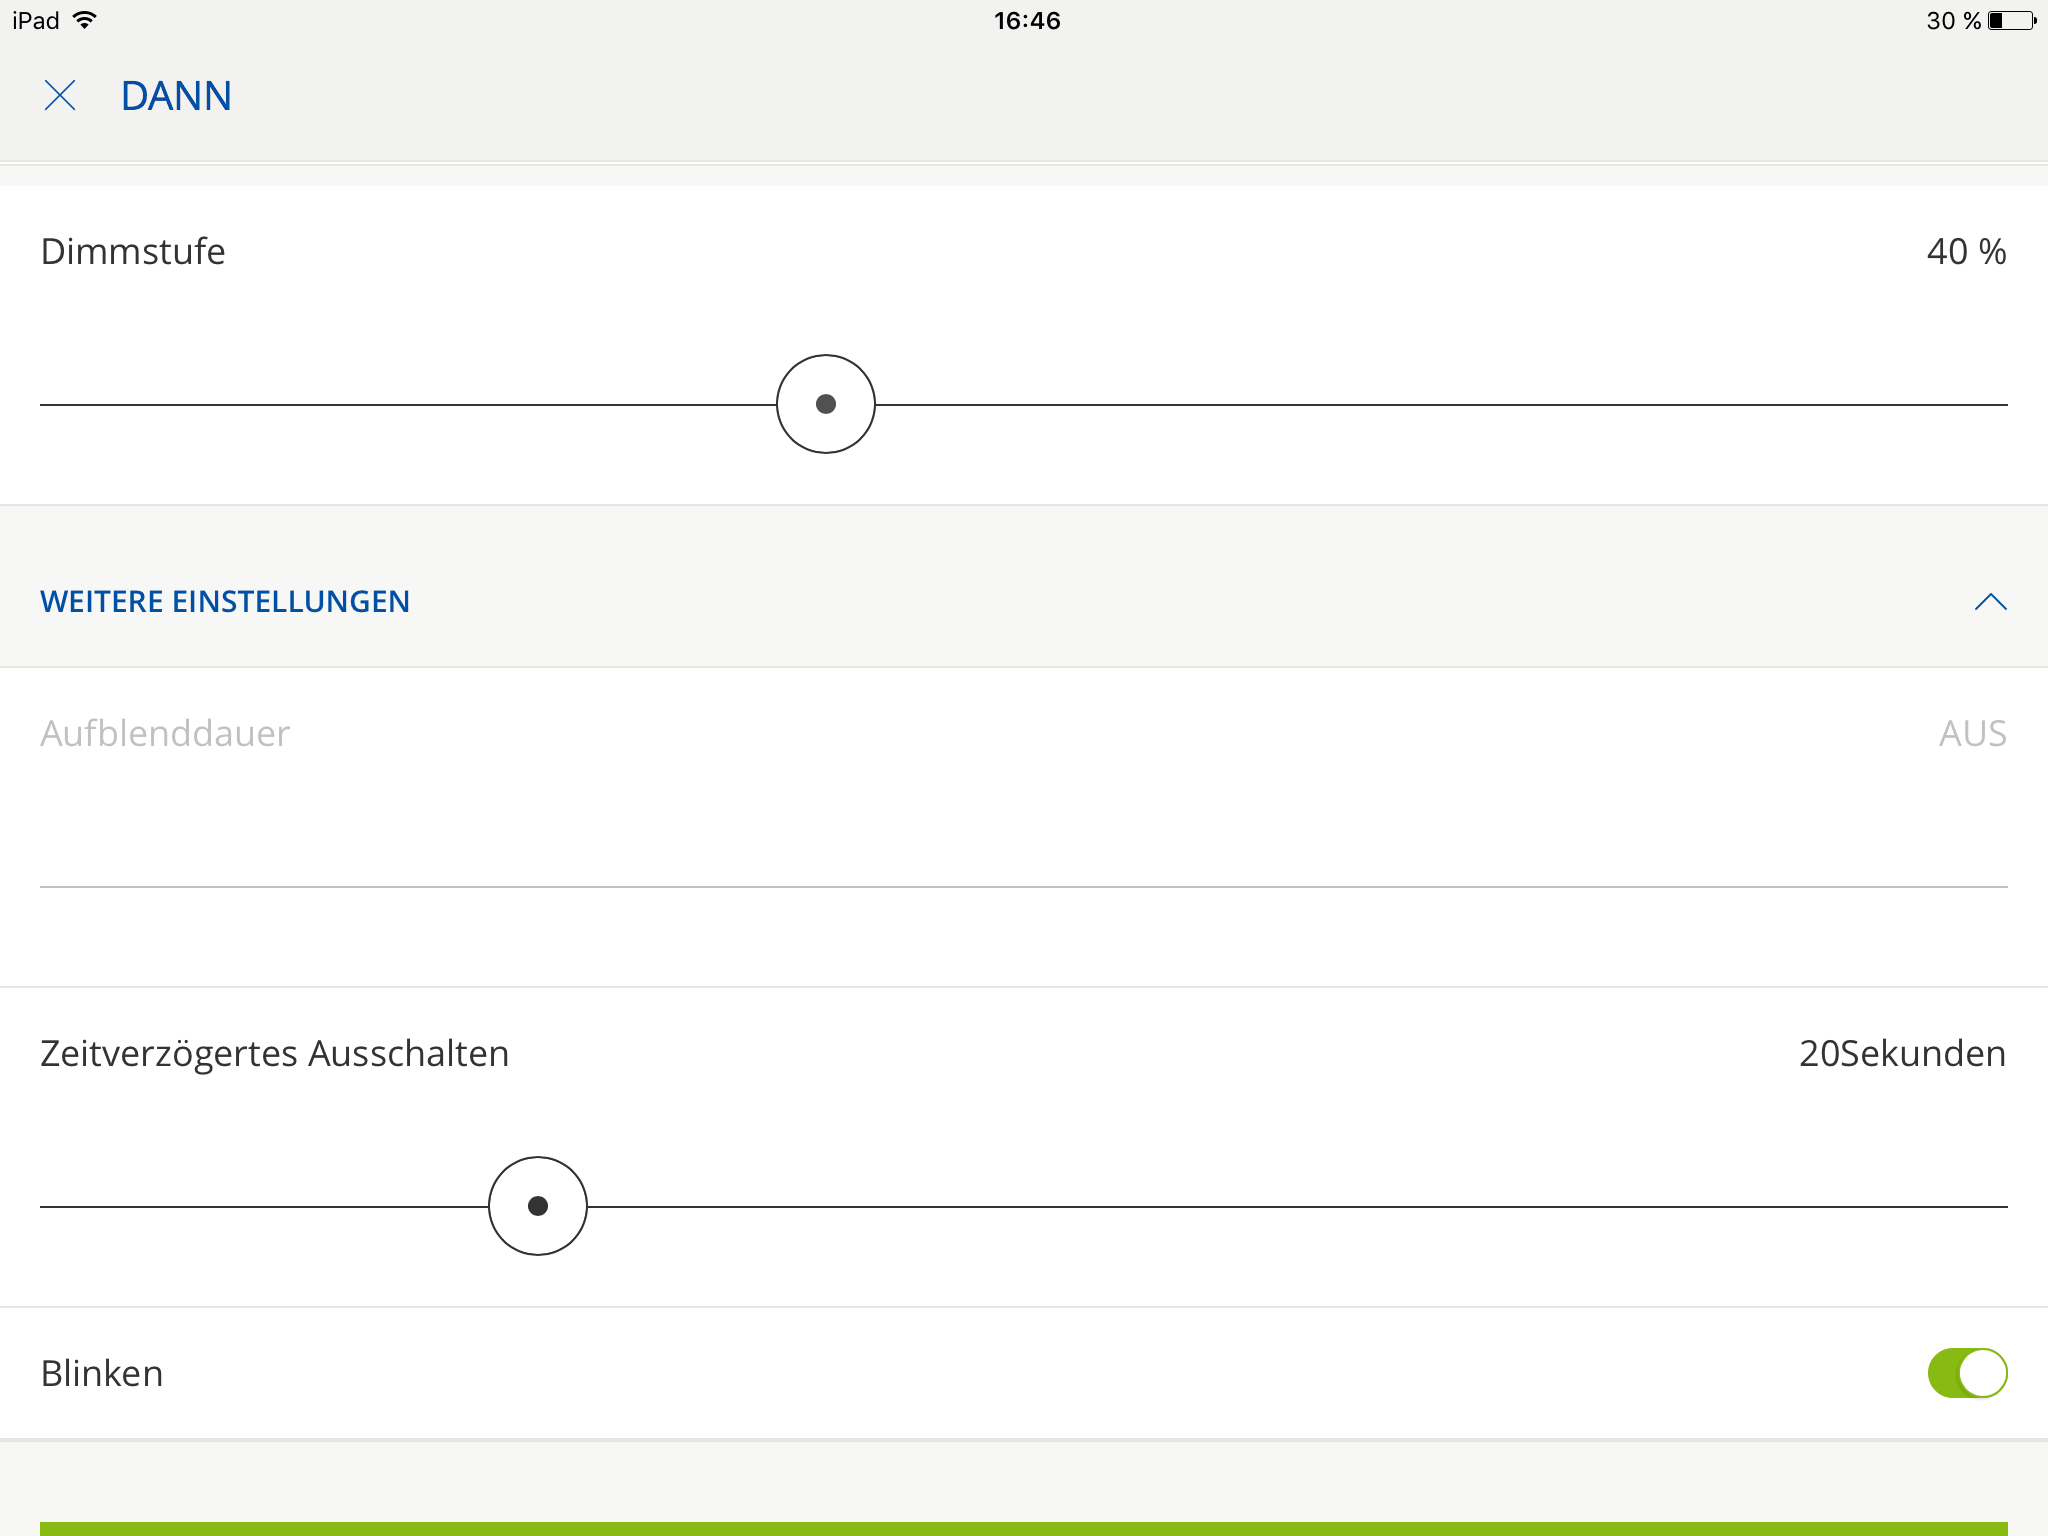The width and height of the screenshot is (2048, 1536).
Task: Collapse settings using the up chevron
Action: coord(1990,602)
